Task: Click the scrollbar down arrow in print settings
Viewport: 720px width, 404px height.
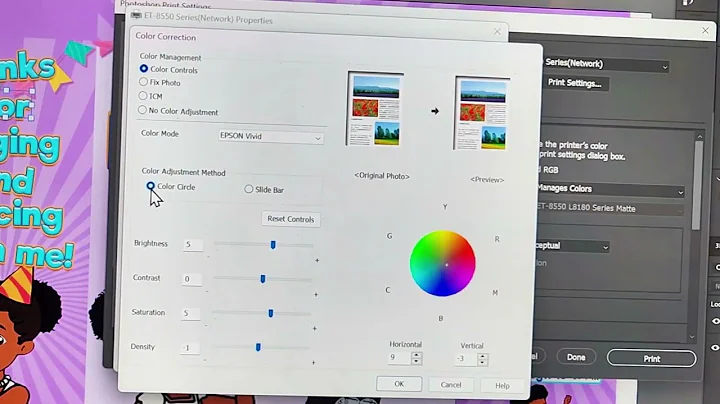Action: click(692, 337)
